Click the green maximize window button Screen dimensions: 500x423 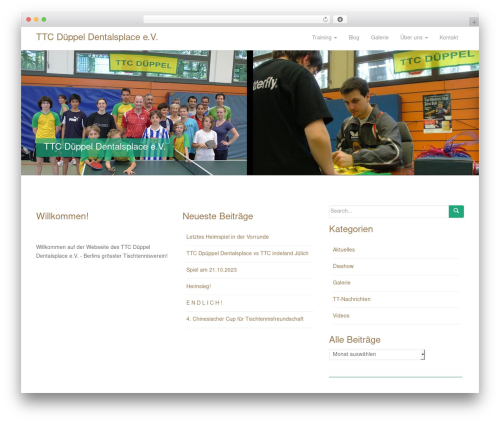(44, 19)
